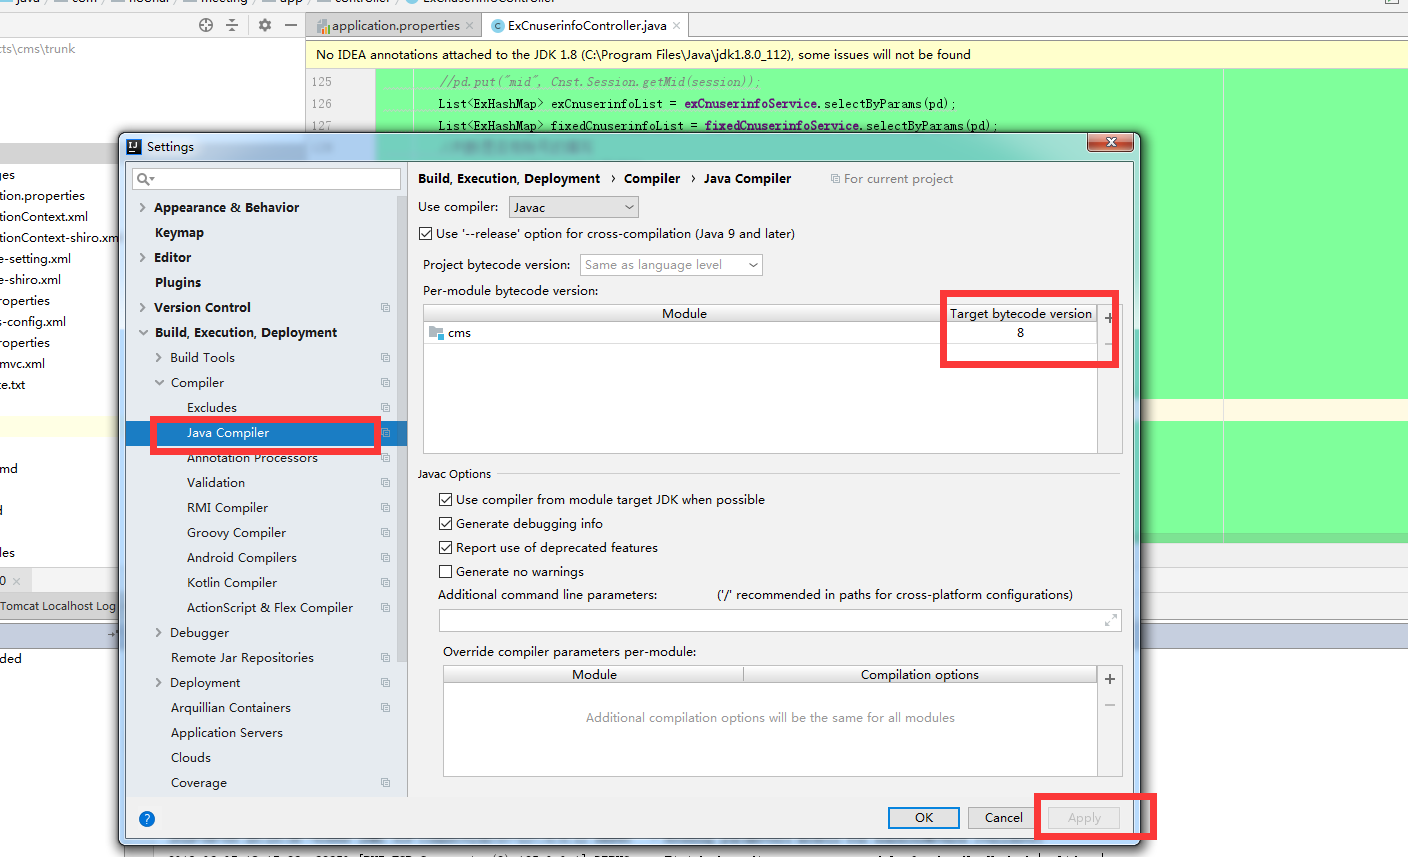
Task: Switch to ExCnuserinfoController.java editor tab
Action: (586, 26)
